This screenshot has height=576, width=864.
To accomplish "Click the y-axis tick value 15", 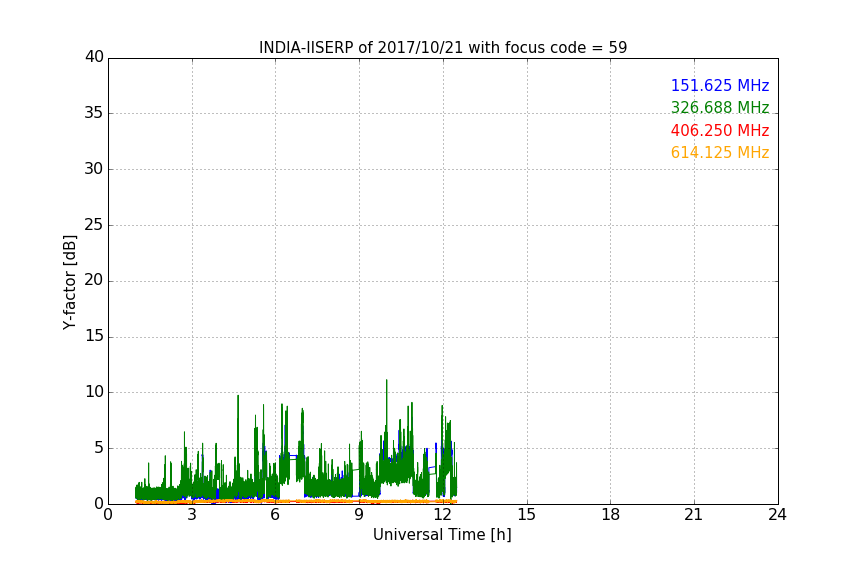I will tap(94, 336).
